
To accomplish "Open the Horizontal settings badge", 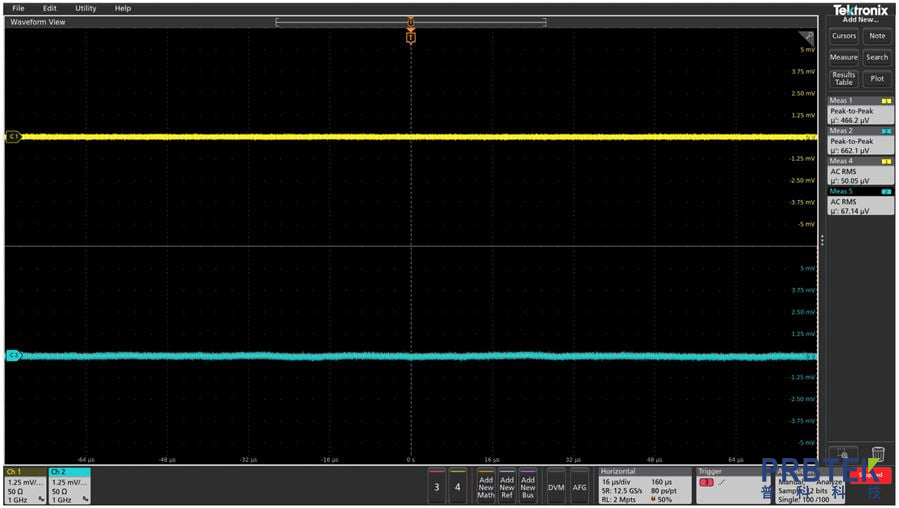I will tap(644, 485).
